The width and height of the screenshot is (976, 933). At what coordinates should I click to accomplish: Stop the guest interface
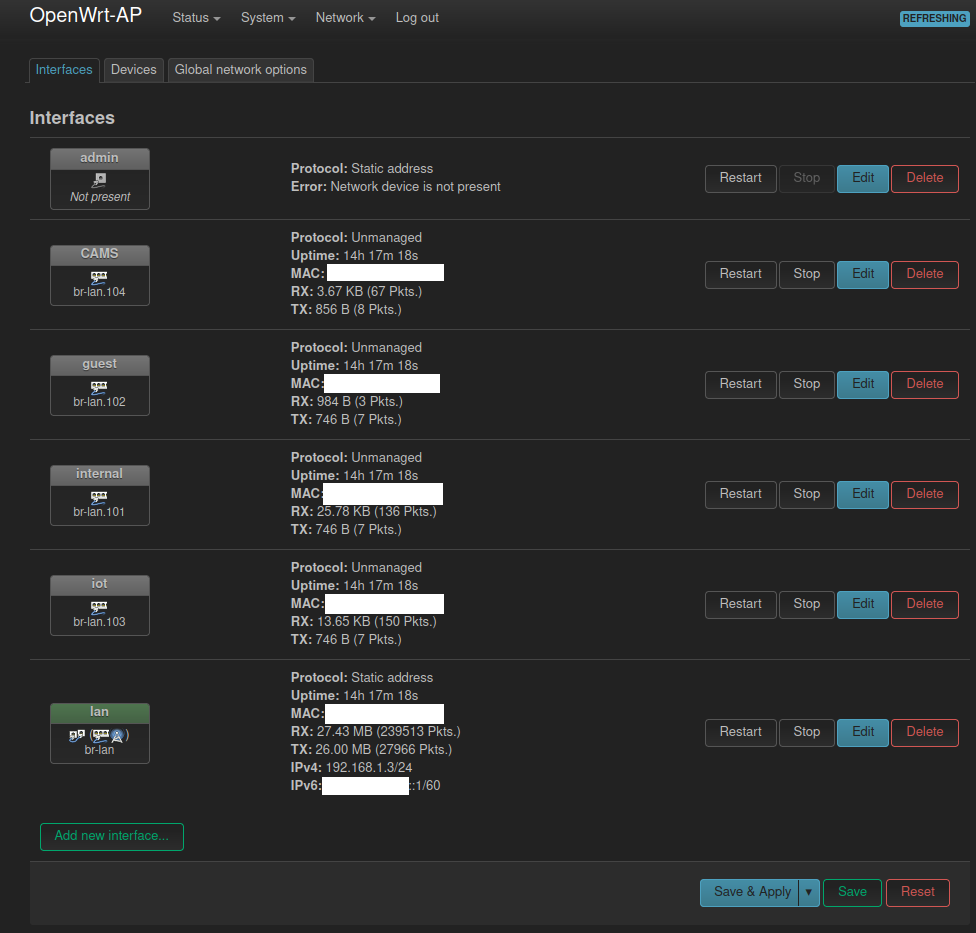click(x=807, y=385)
